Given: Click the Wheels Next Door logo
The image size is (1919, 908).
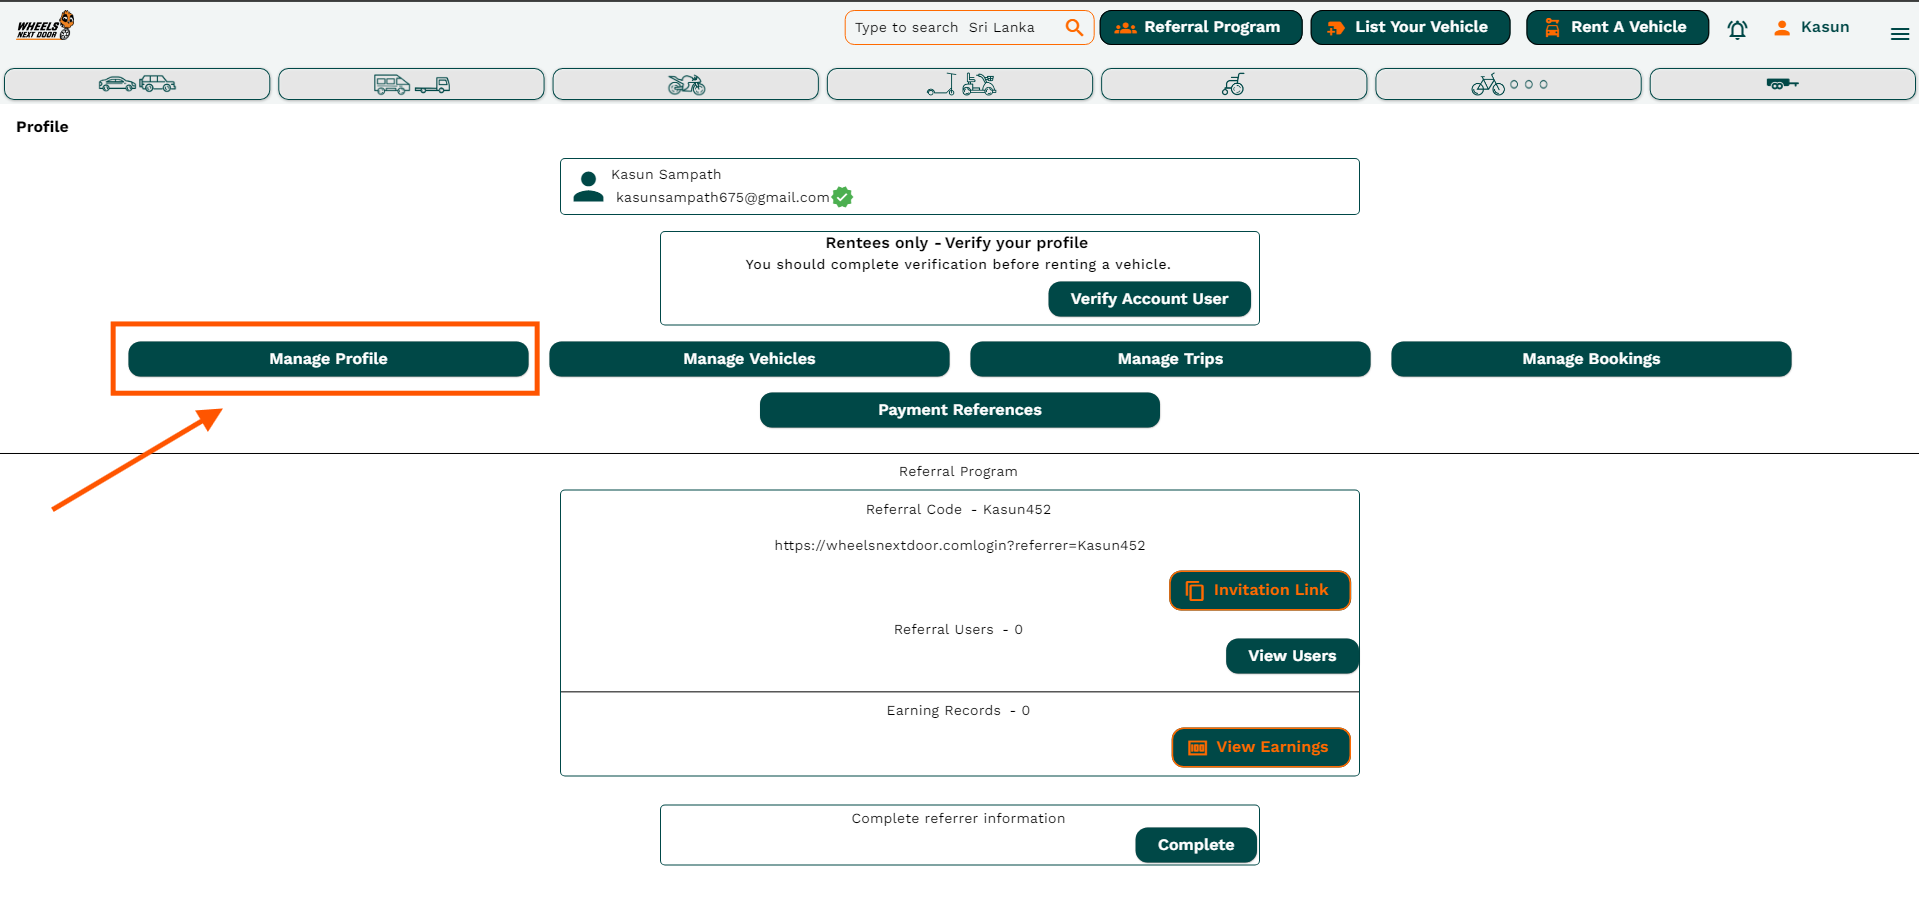Looking at the screenshot, I should coord(45,26).
